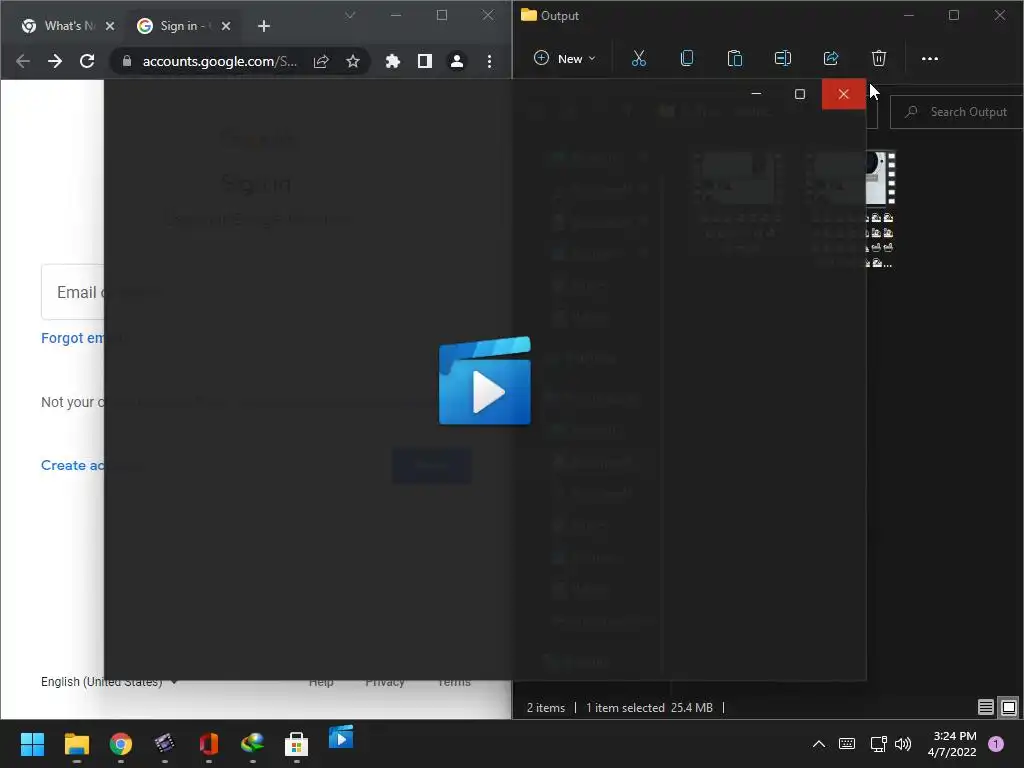The width and height of the screenshot is (1024, 768).
Task: Click the Share icon in Output toolbar
Action: [x=831, y=59]
